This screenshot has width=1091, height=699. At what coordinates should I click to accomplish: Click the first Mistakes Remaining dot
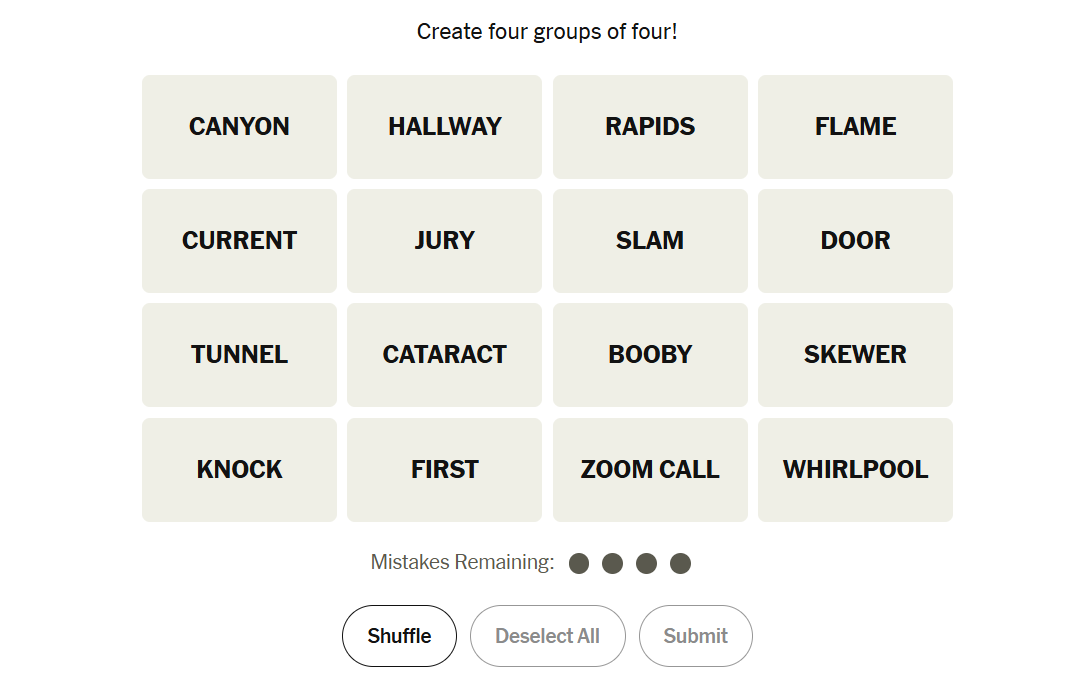(579, 564)
